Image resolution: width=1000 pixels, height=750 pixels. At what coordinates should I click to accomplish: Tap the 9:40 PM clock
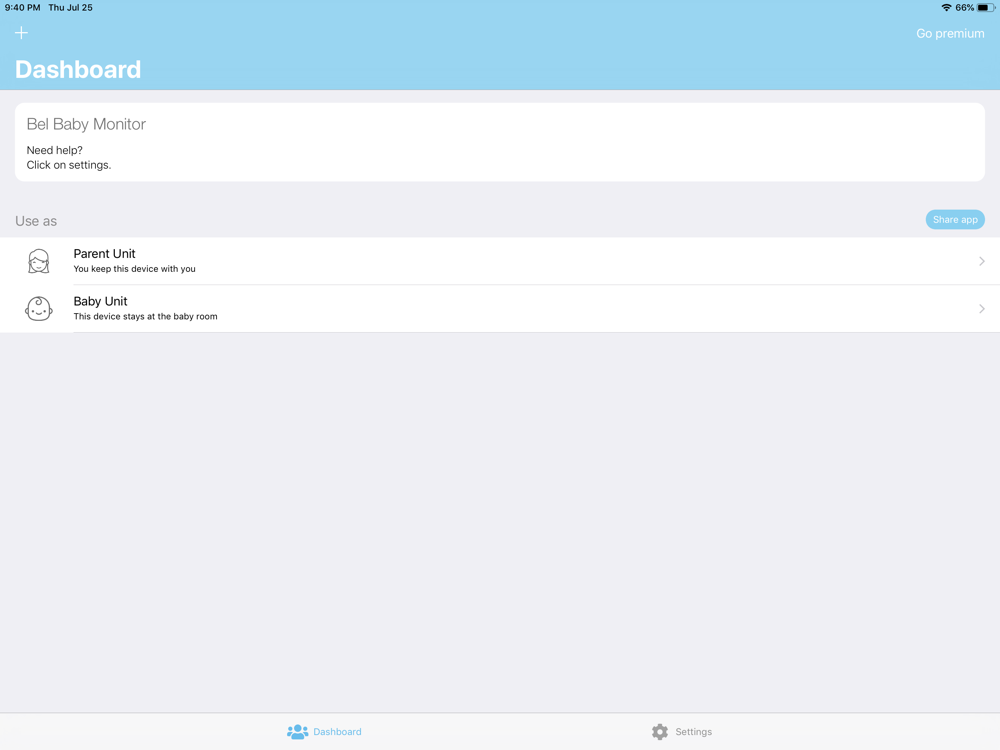22,8
